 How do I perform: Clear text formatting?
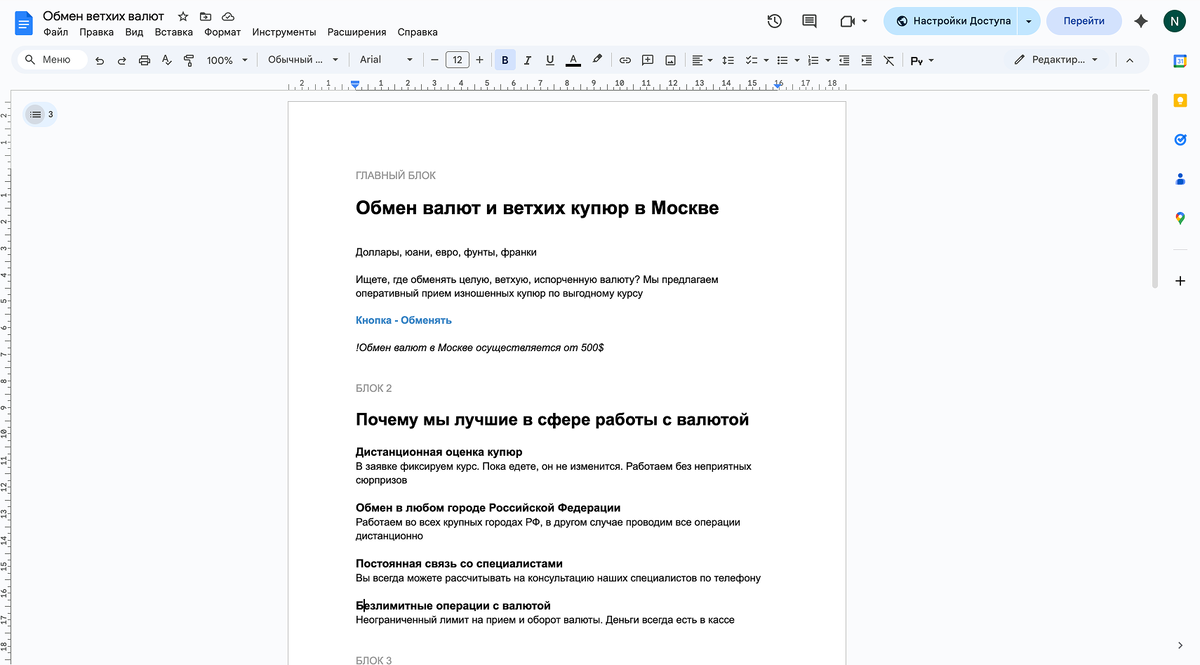pyautogui.click(x=889, y=60)
